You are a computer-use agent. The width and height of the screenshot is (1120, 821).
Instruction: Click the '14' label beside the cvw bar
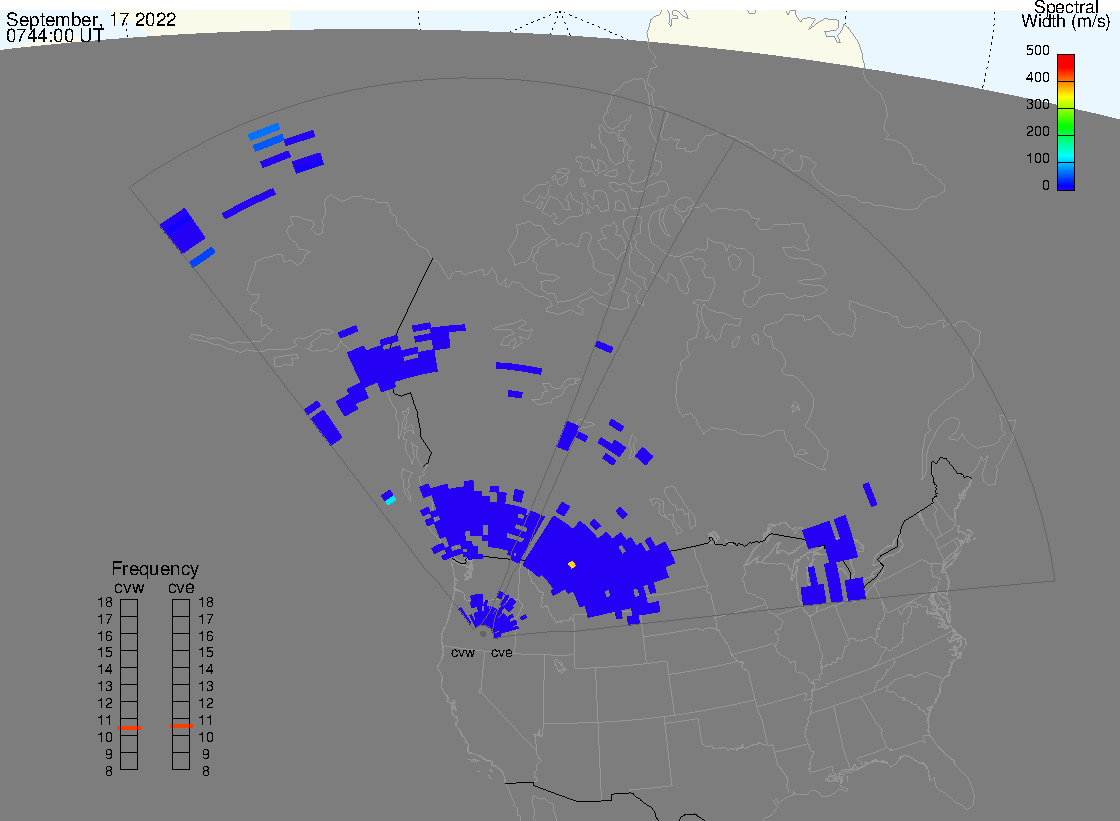[105, 670]
